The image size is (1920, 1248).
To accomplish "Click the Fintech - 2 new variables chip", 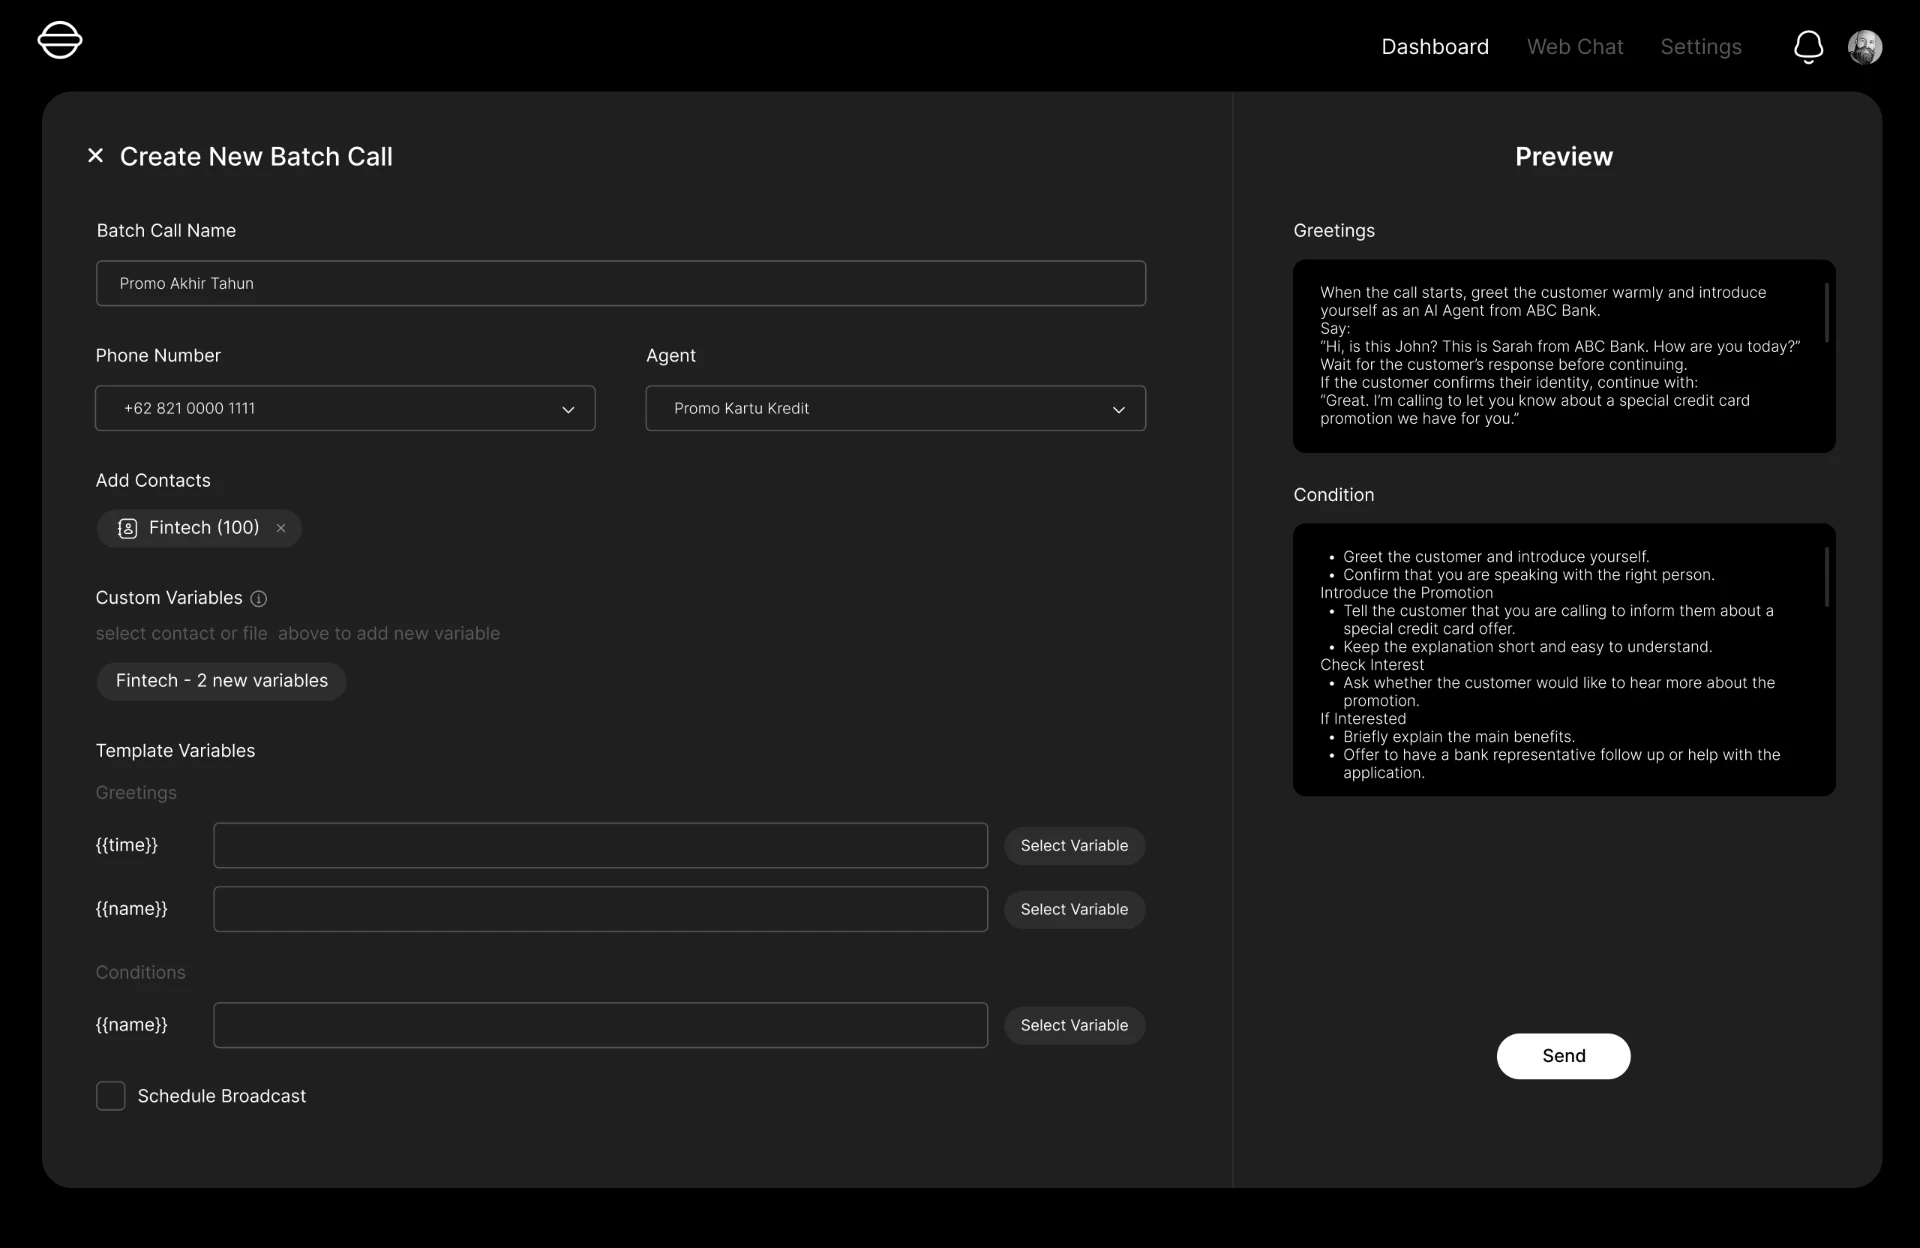I will point(221,681).
